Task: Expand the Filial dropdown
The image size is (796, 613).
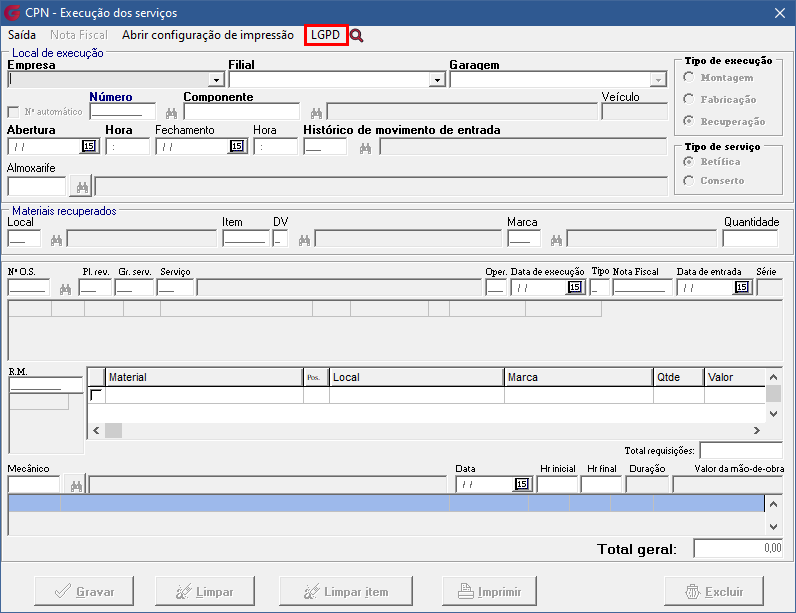Action: 437,80
